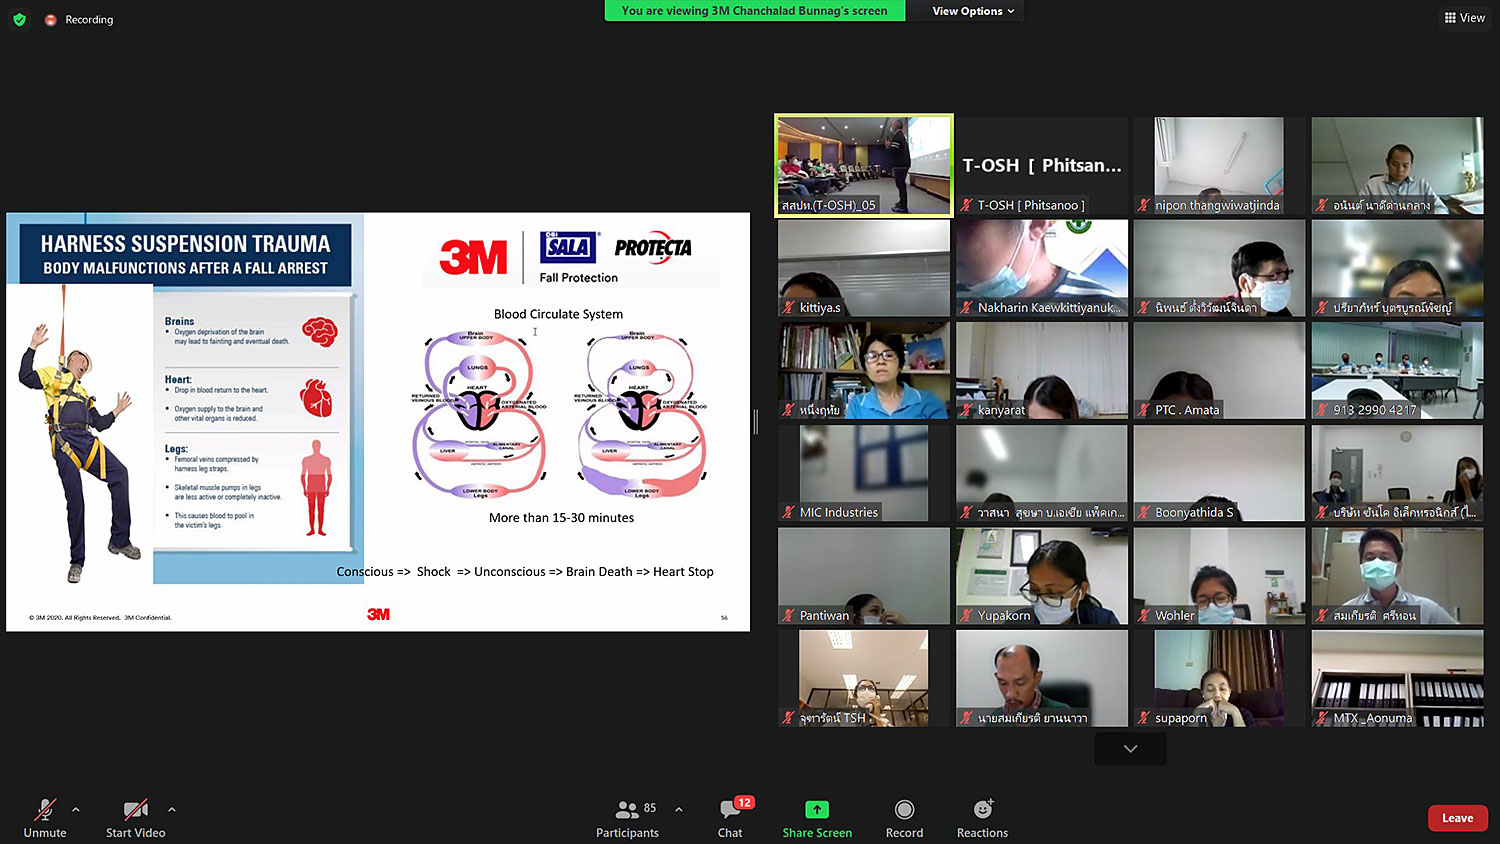The image size is (1500, 844).
Task: Select the จุฑารัตน์ TSH video tile
Action: click(x=864, y=678)
